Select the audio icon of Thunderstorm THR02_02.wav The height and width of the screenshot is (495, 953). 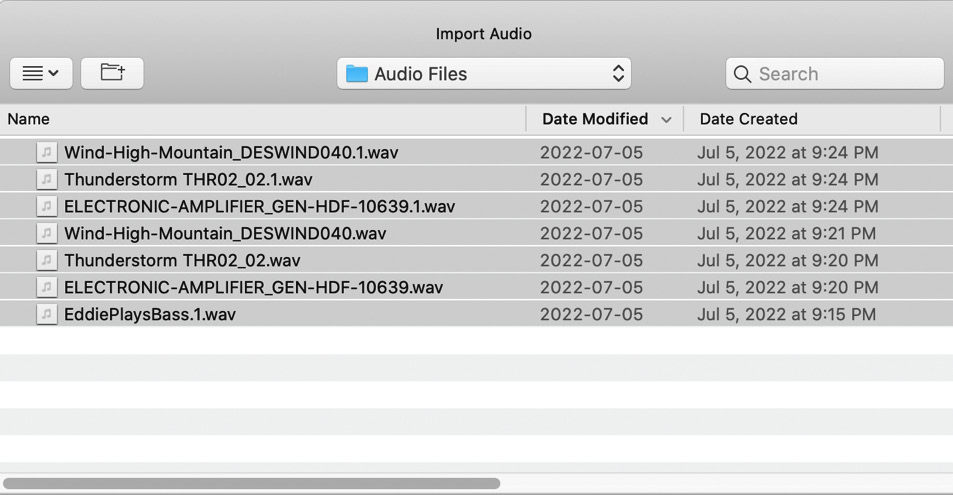pos(47,260)
